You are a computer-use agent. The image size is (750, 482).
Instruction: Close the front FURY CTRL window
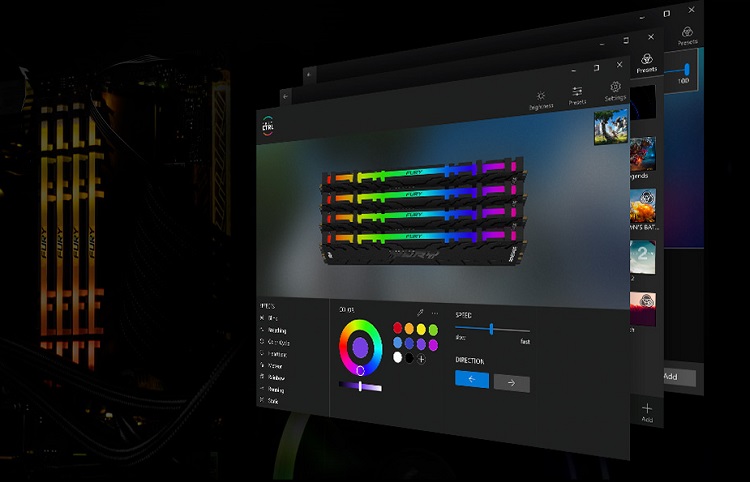620,65
